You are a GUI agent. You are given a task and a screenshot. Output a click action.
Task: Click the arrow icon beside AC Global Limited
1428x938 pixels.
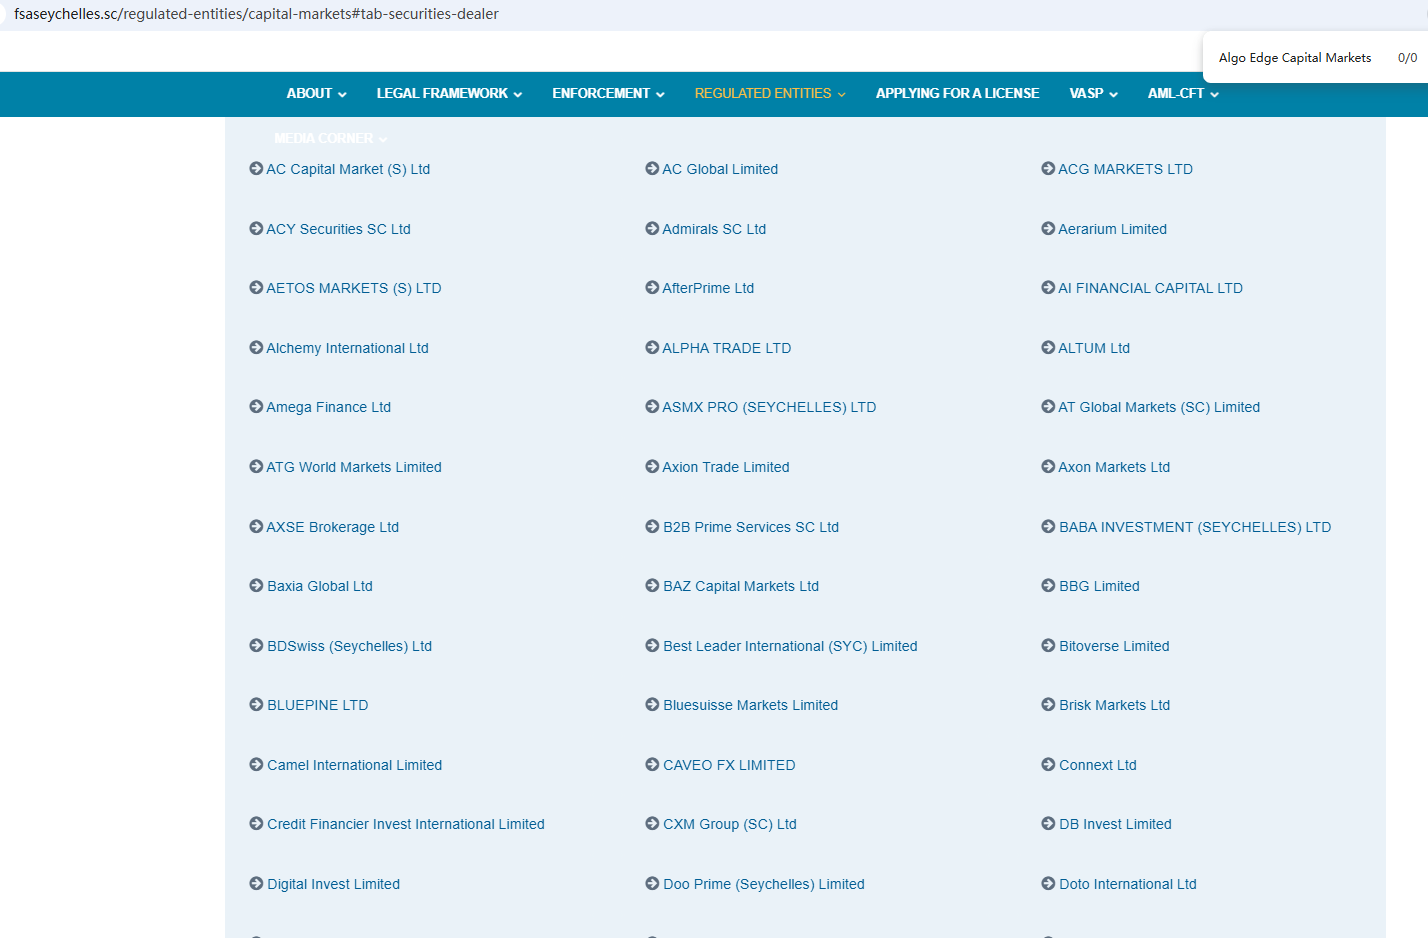pos(652,169)
